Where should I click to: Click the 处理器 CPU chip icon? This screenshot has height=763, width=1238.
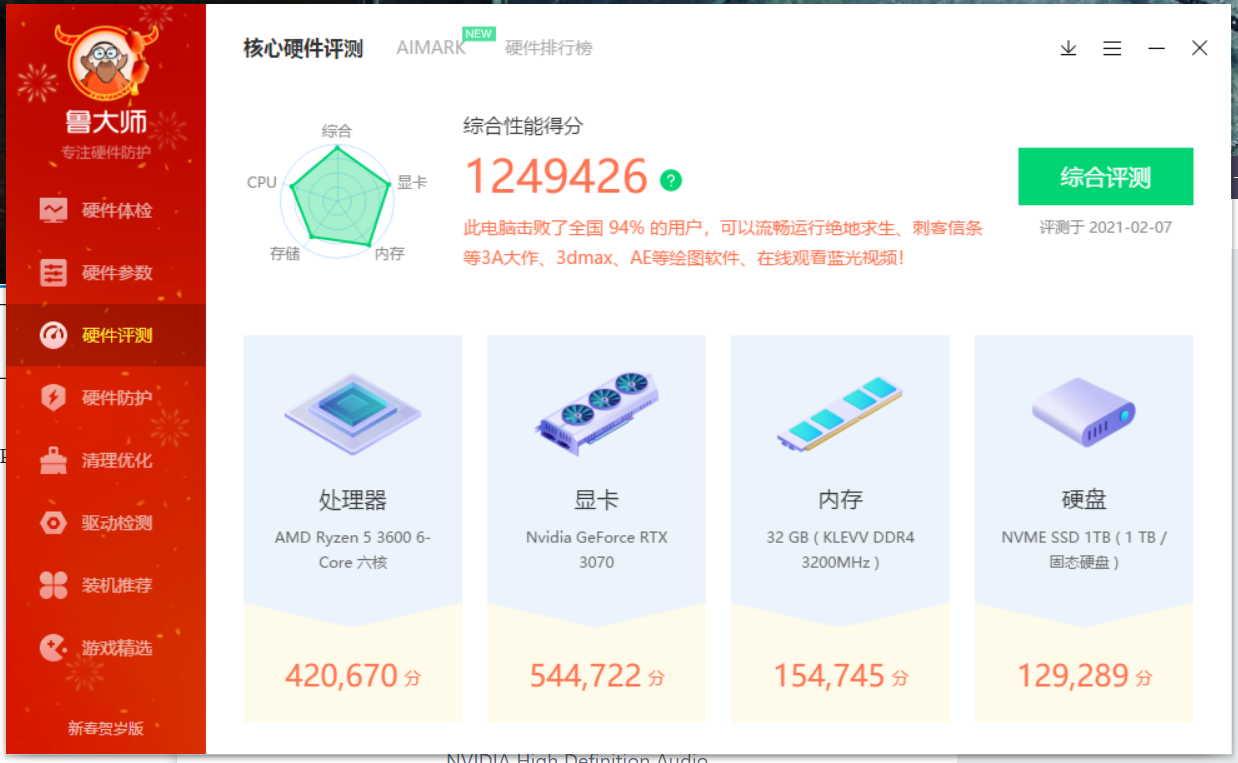coord(353,414)
